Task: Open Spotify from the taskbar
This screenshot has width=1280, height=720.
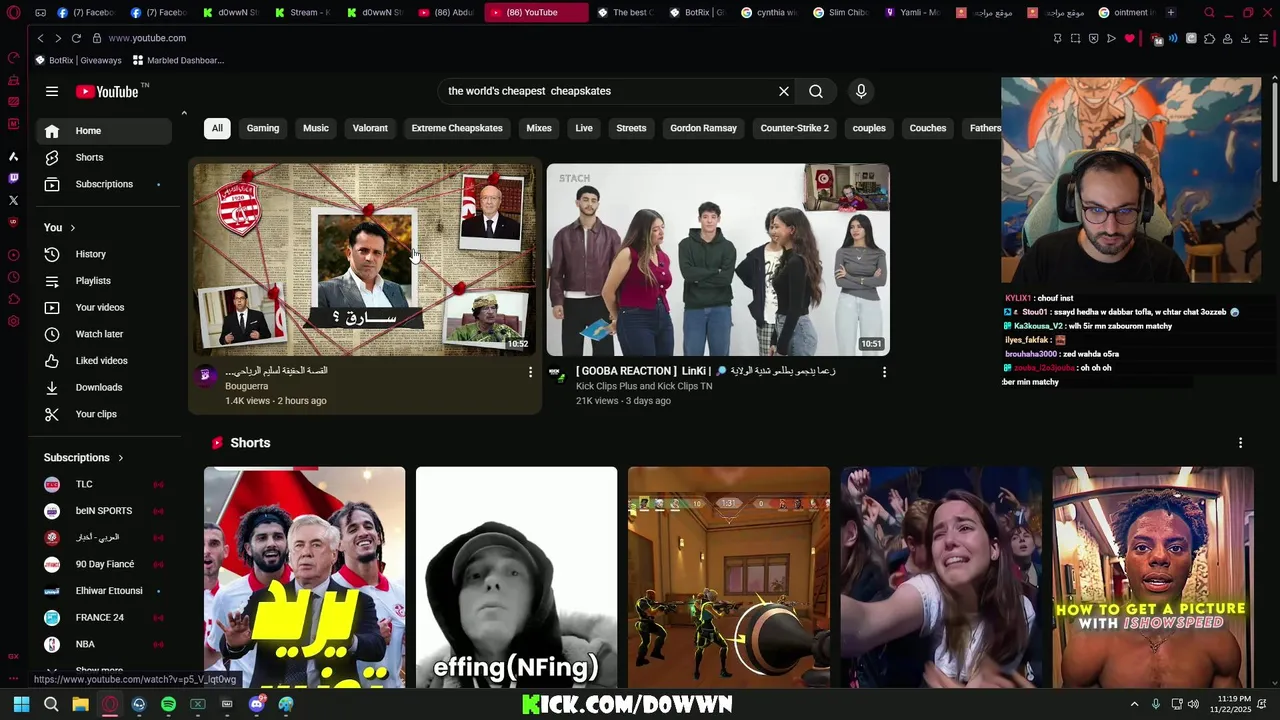Action: tap(168, 704)
